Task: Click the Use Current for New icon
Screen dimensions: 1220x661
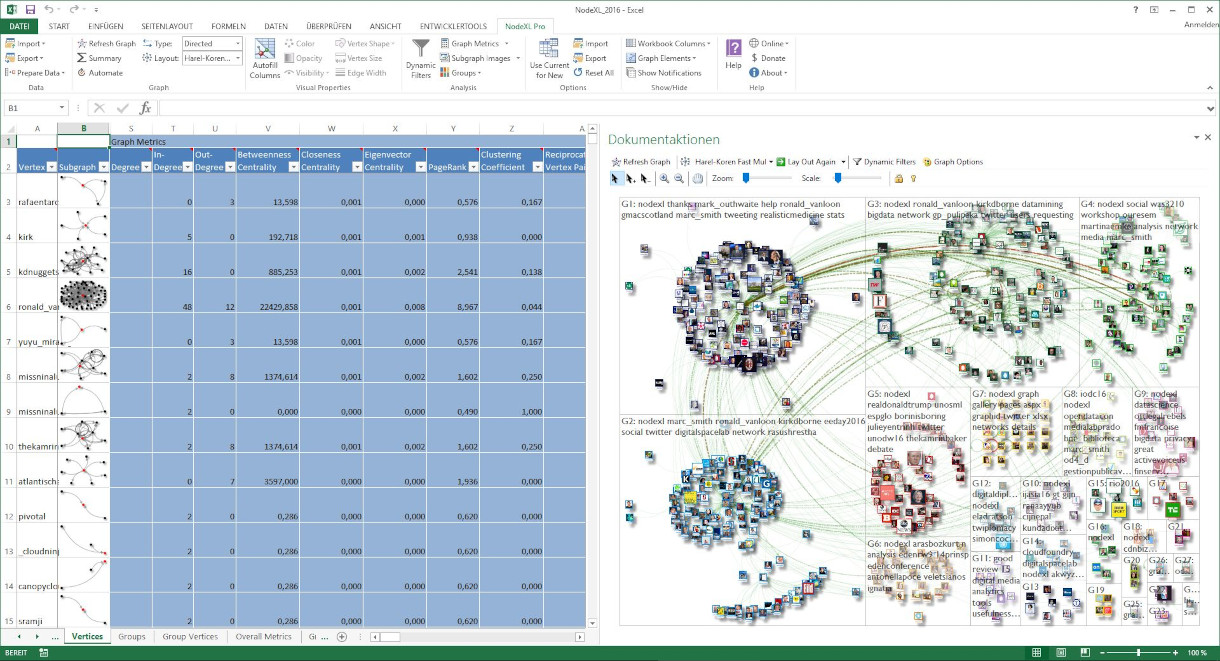Action: coord(549,58)
